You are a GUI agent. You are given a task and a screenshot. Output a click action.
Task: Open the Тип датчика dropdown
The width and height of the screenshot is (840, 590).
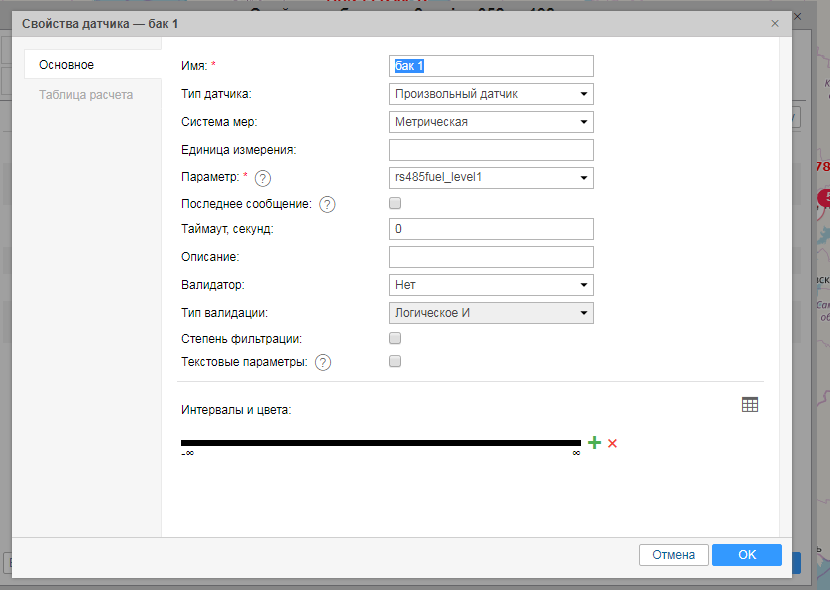491,94
